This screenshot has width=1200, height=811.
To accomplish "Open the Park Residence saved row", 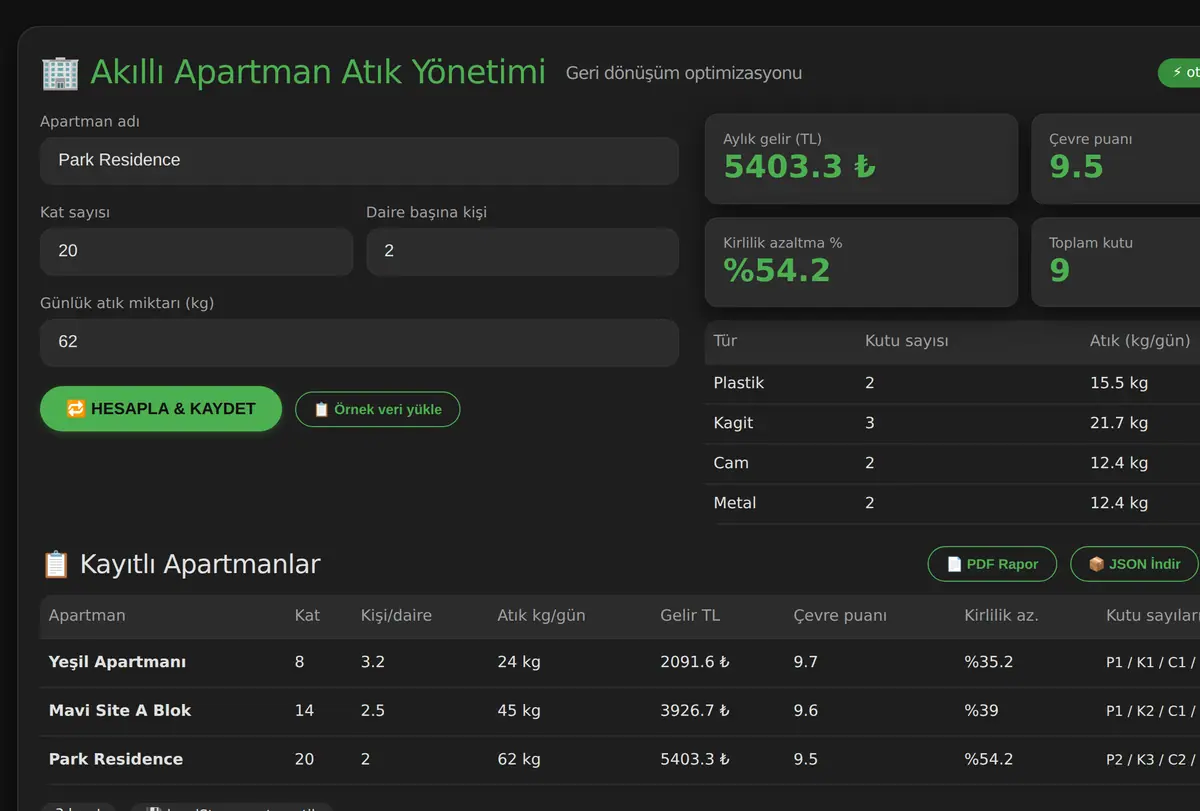I will tap(620, 759).
